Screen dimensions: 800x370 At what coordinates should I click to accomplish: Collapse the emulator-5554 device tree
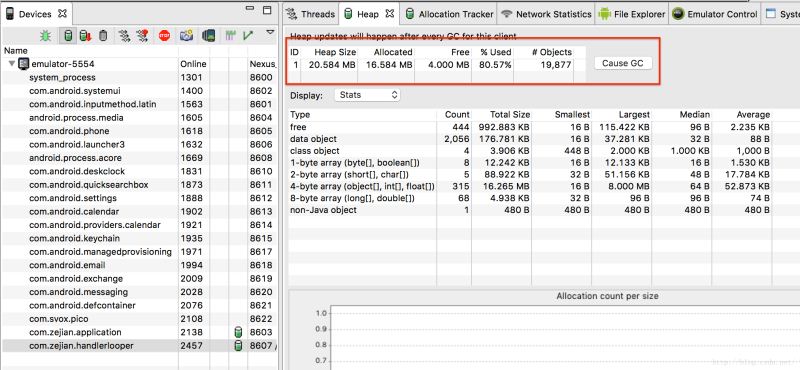point(12,64)
